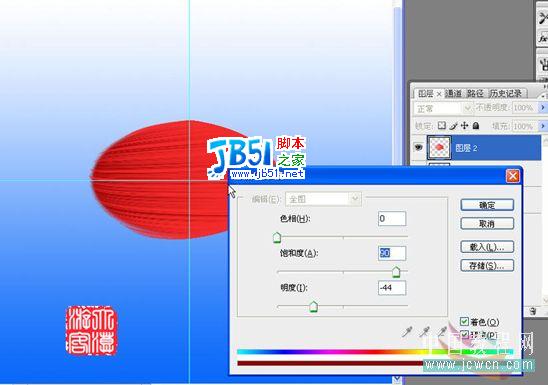Select the first eyedropper tool in dialog

407,332
